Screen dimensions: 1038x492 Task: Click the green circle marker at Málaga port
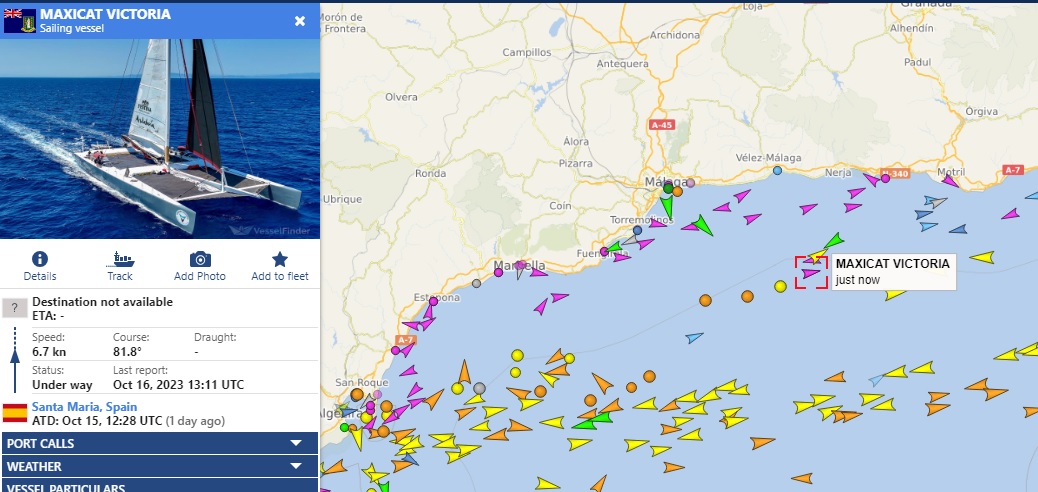click(668, 189)
